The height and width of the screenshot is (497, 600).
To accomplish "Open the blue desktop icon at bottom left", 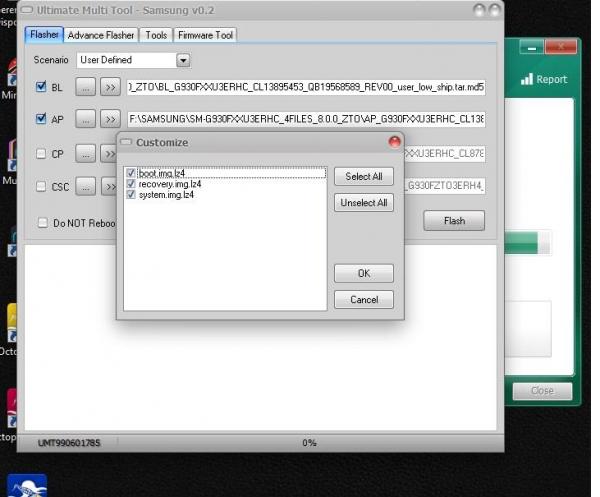I will (x=27, y=486).
